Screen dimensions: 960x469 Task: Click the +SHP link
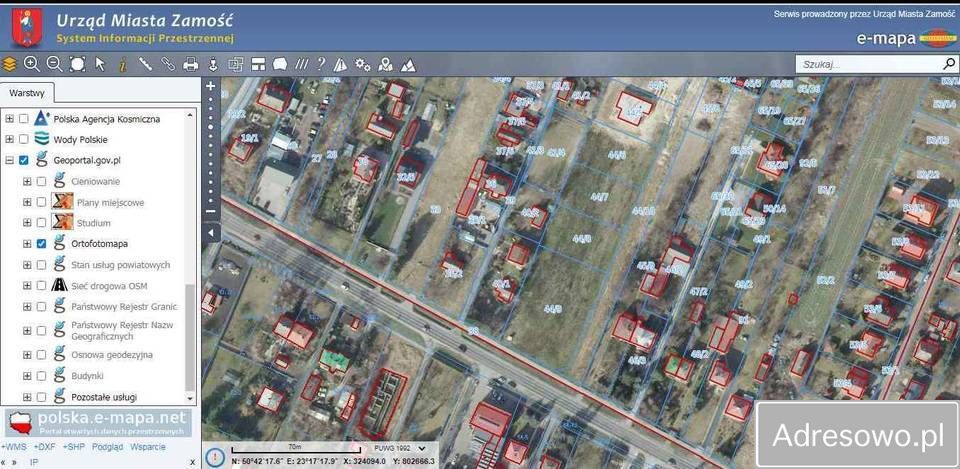[x=73, y=447]
